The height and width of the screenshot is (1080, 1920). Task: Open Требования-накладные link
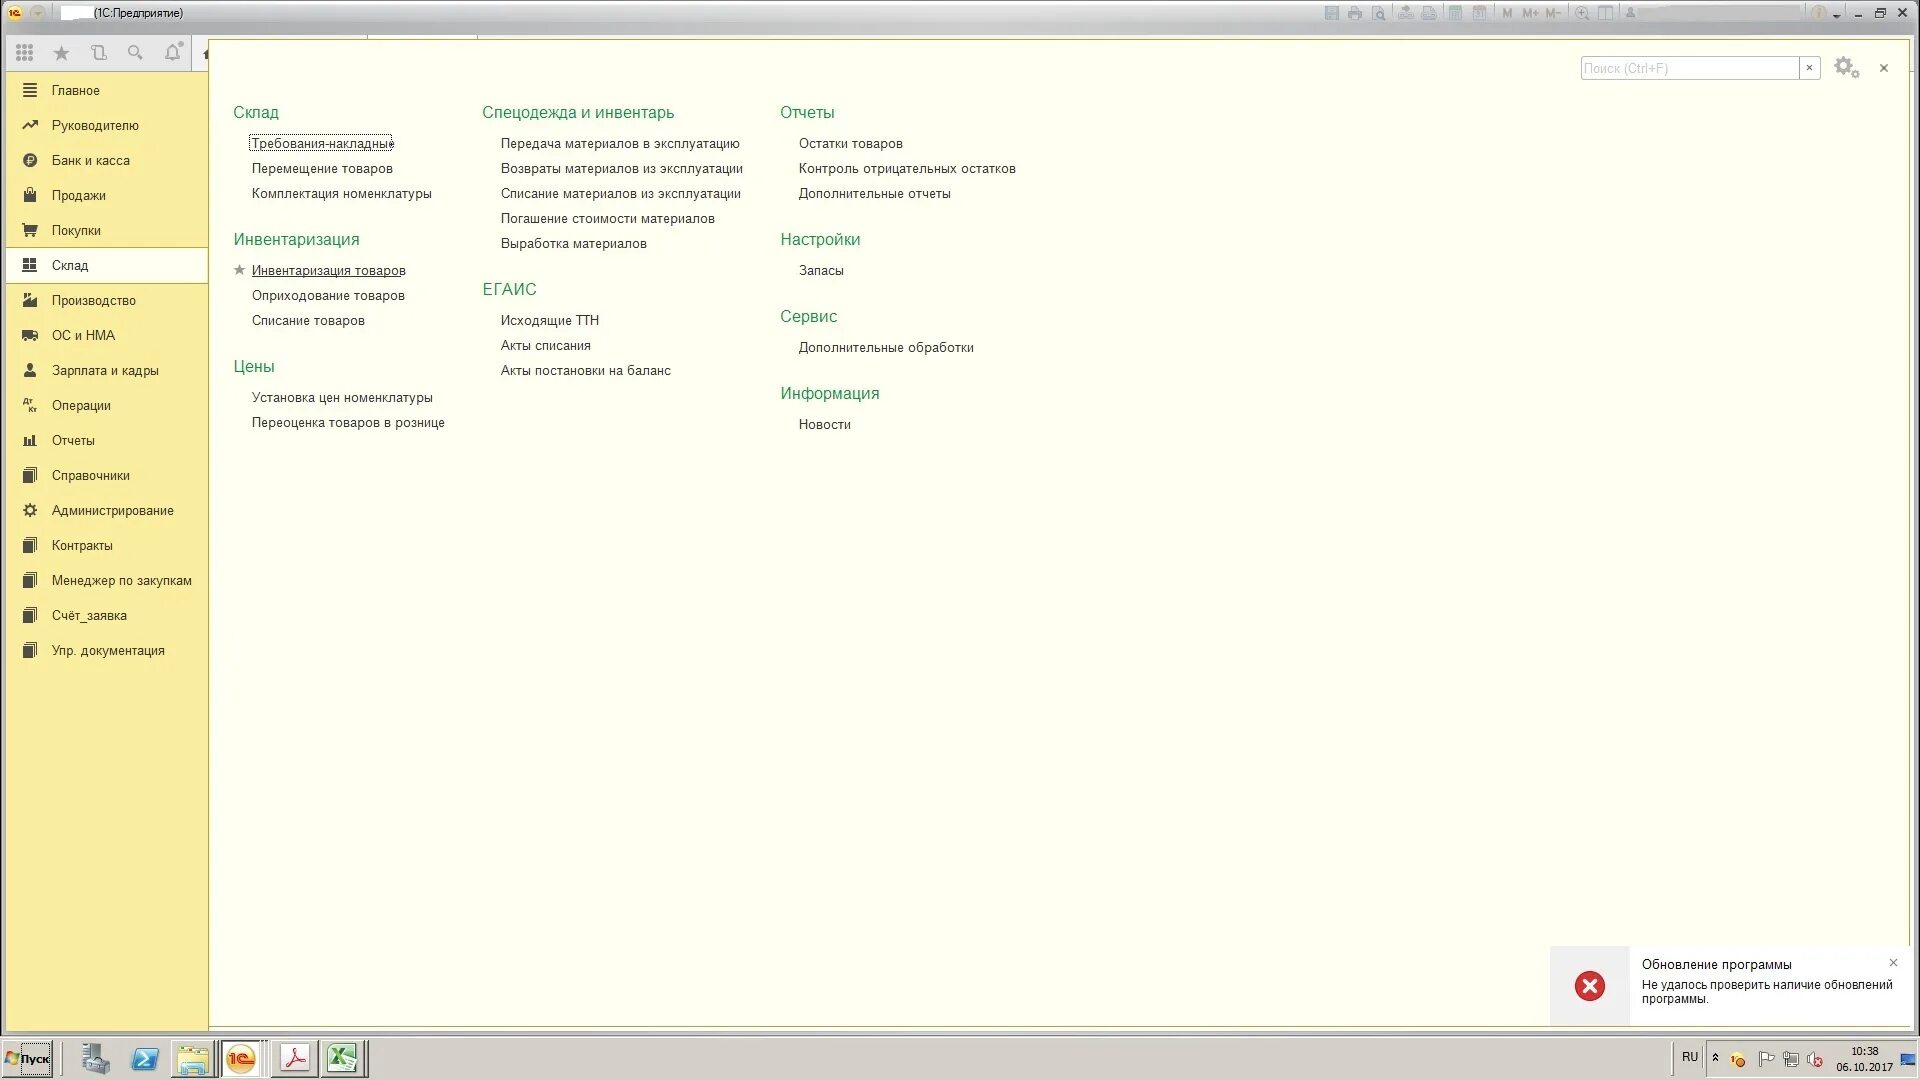(321, 143)
